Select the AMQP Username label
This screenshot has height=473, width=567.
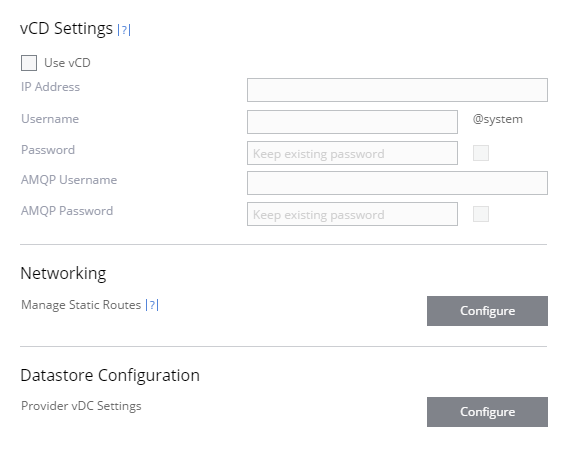(69, 180)
